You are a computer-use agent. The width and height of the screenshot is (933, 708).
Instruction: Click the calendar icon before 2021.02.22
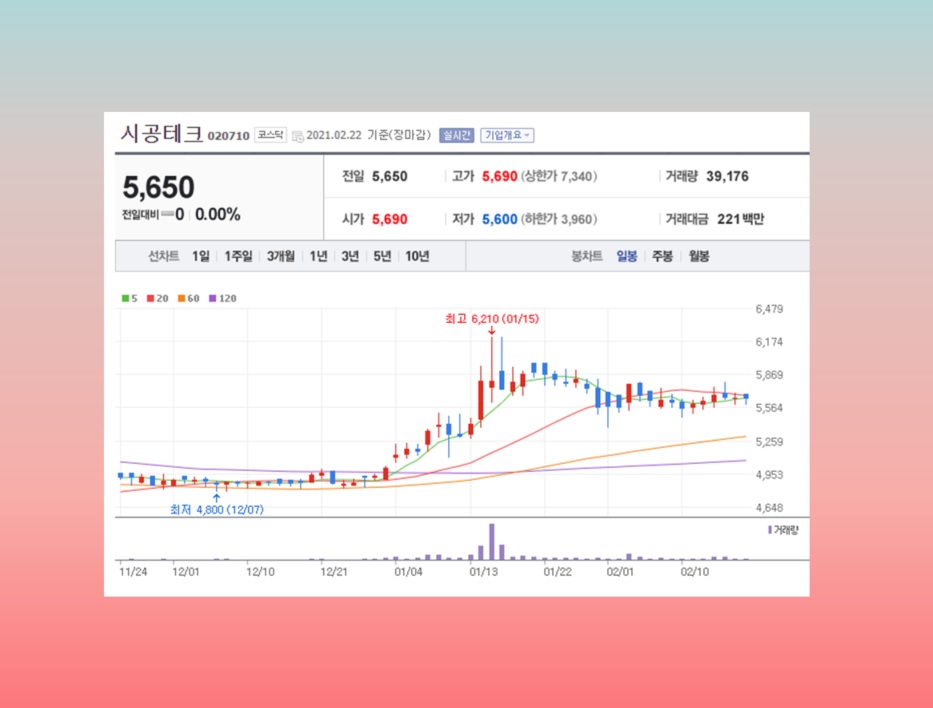point(298,136)
